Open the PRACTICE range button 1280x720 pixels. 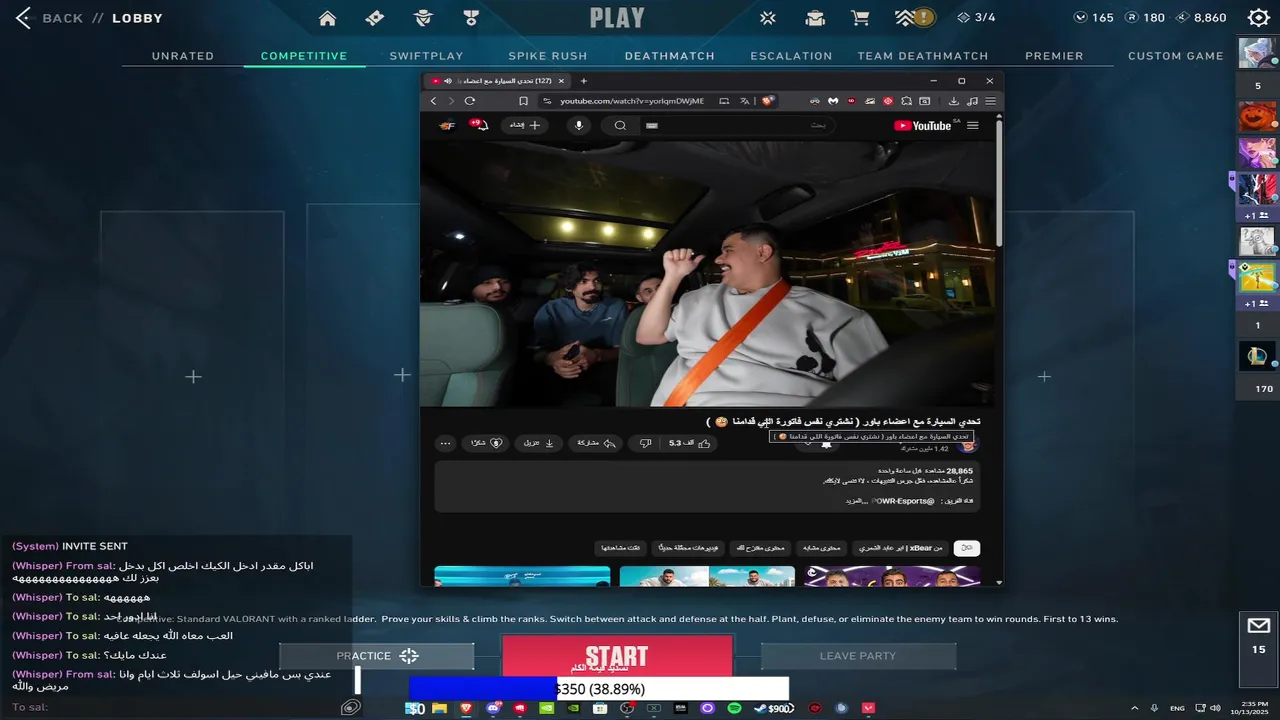376,656
